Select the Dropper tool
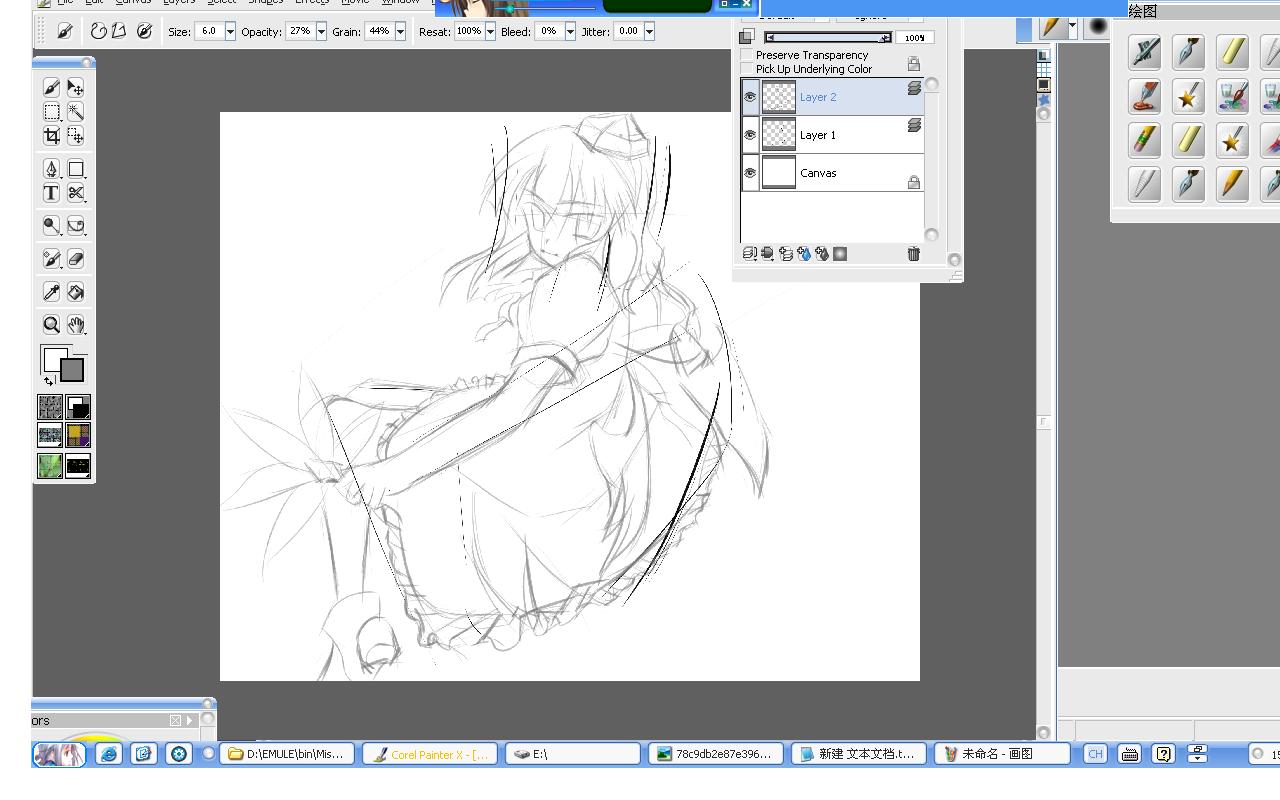This screenshot has height=800, width=1280. pyautogui.click(x=52, y=292)
